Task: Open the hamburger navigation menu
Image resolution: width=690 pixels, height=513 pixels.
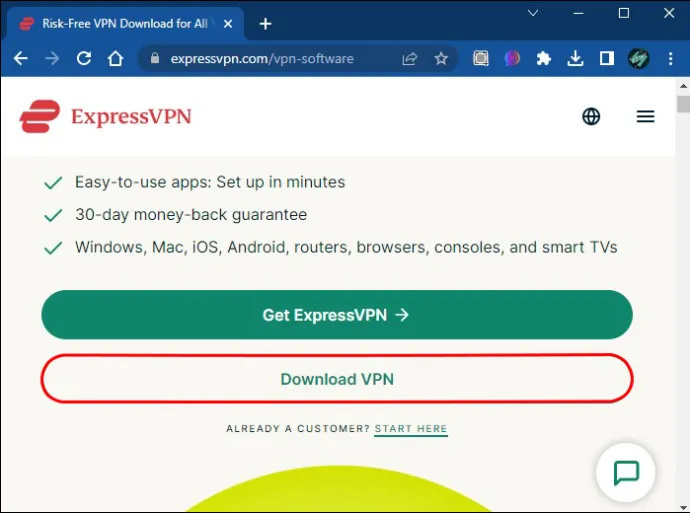Action: 645,116
